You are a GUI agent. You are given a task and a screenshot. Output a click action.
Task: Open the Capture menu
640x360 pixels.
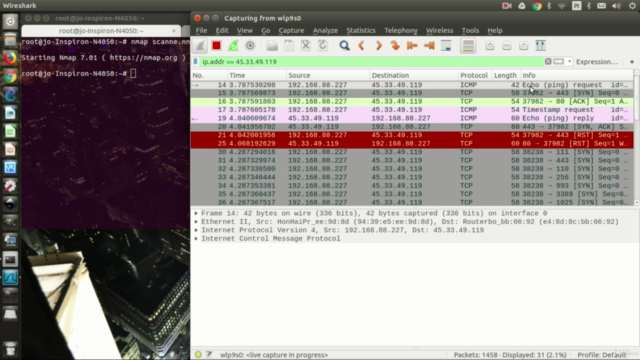[291, 31]
